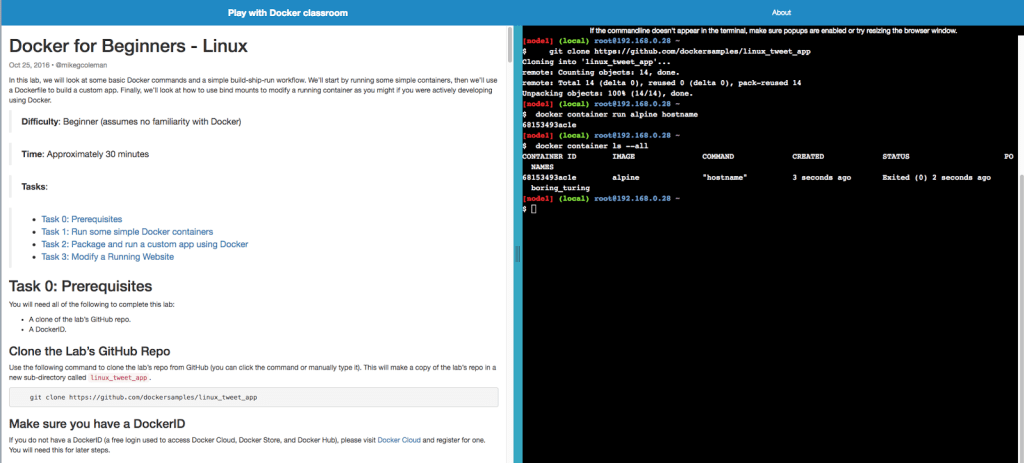Click the "A DockerID" bullet item

[x=48, y=330]
